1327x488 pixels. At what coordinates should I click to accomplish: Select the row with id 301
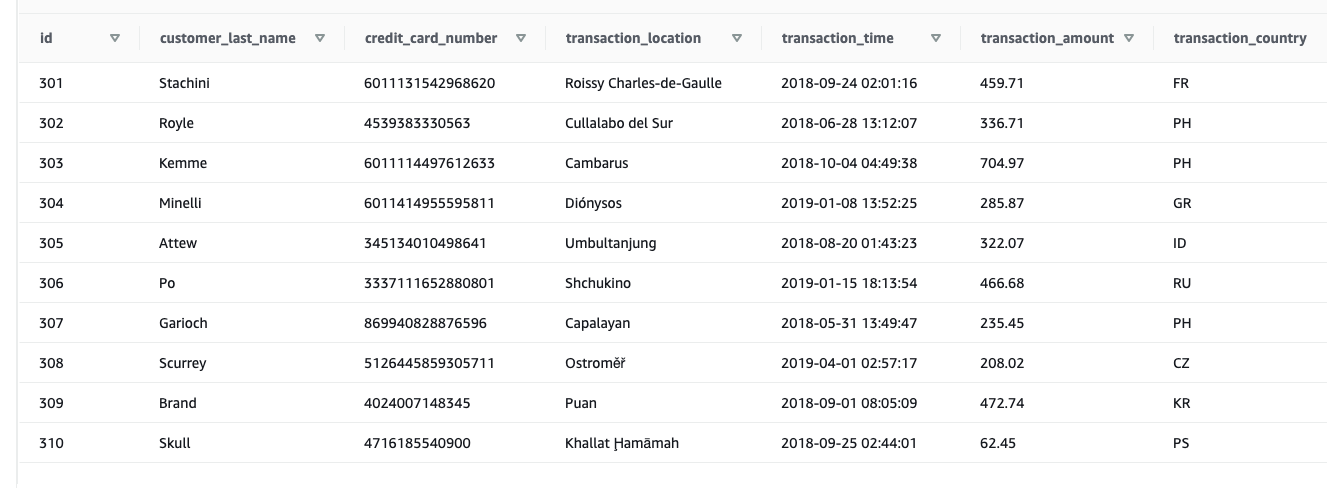(672, 83)
